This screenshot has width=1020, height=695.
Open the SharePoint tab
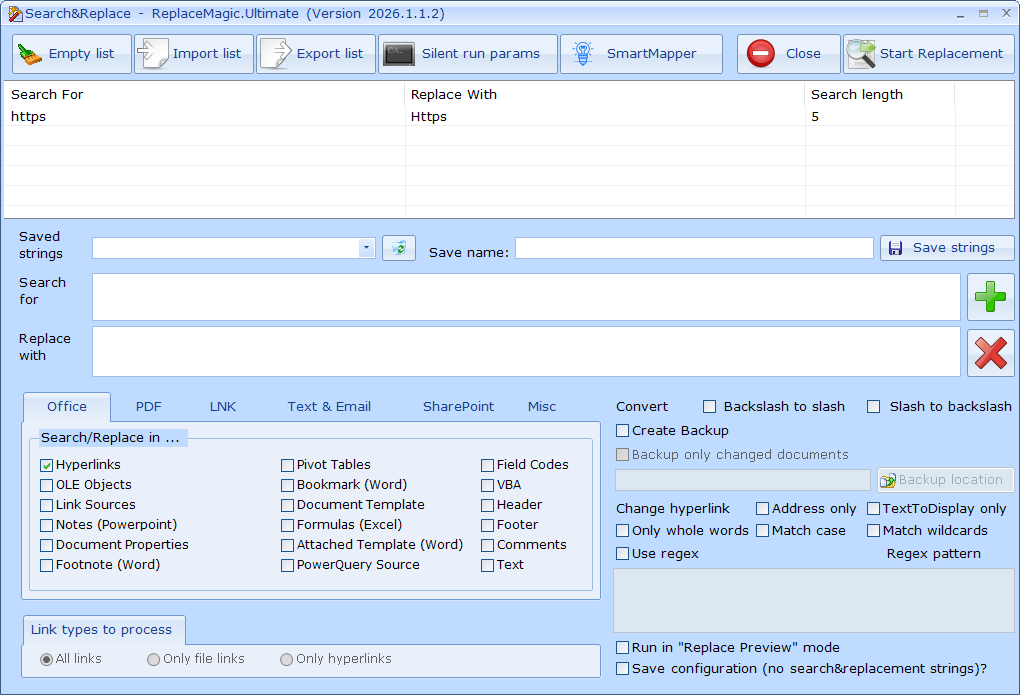point(459,407)
